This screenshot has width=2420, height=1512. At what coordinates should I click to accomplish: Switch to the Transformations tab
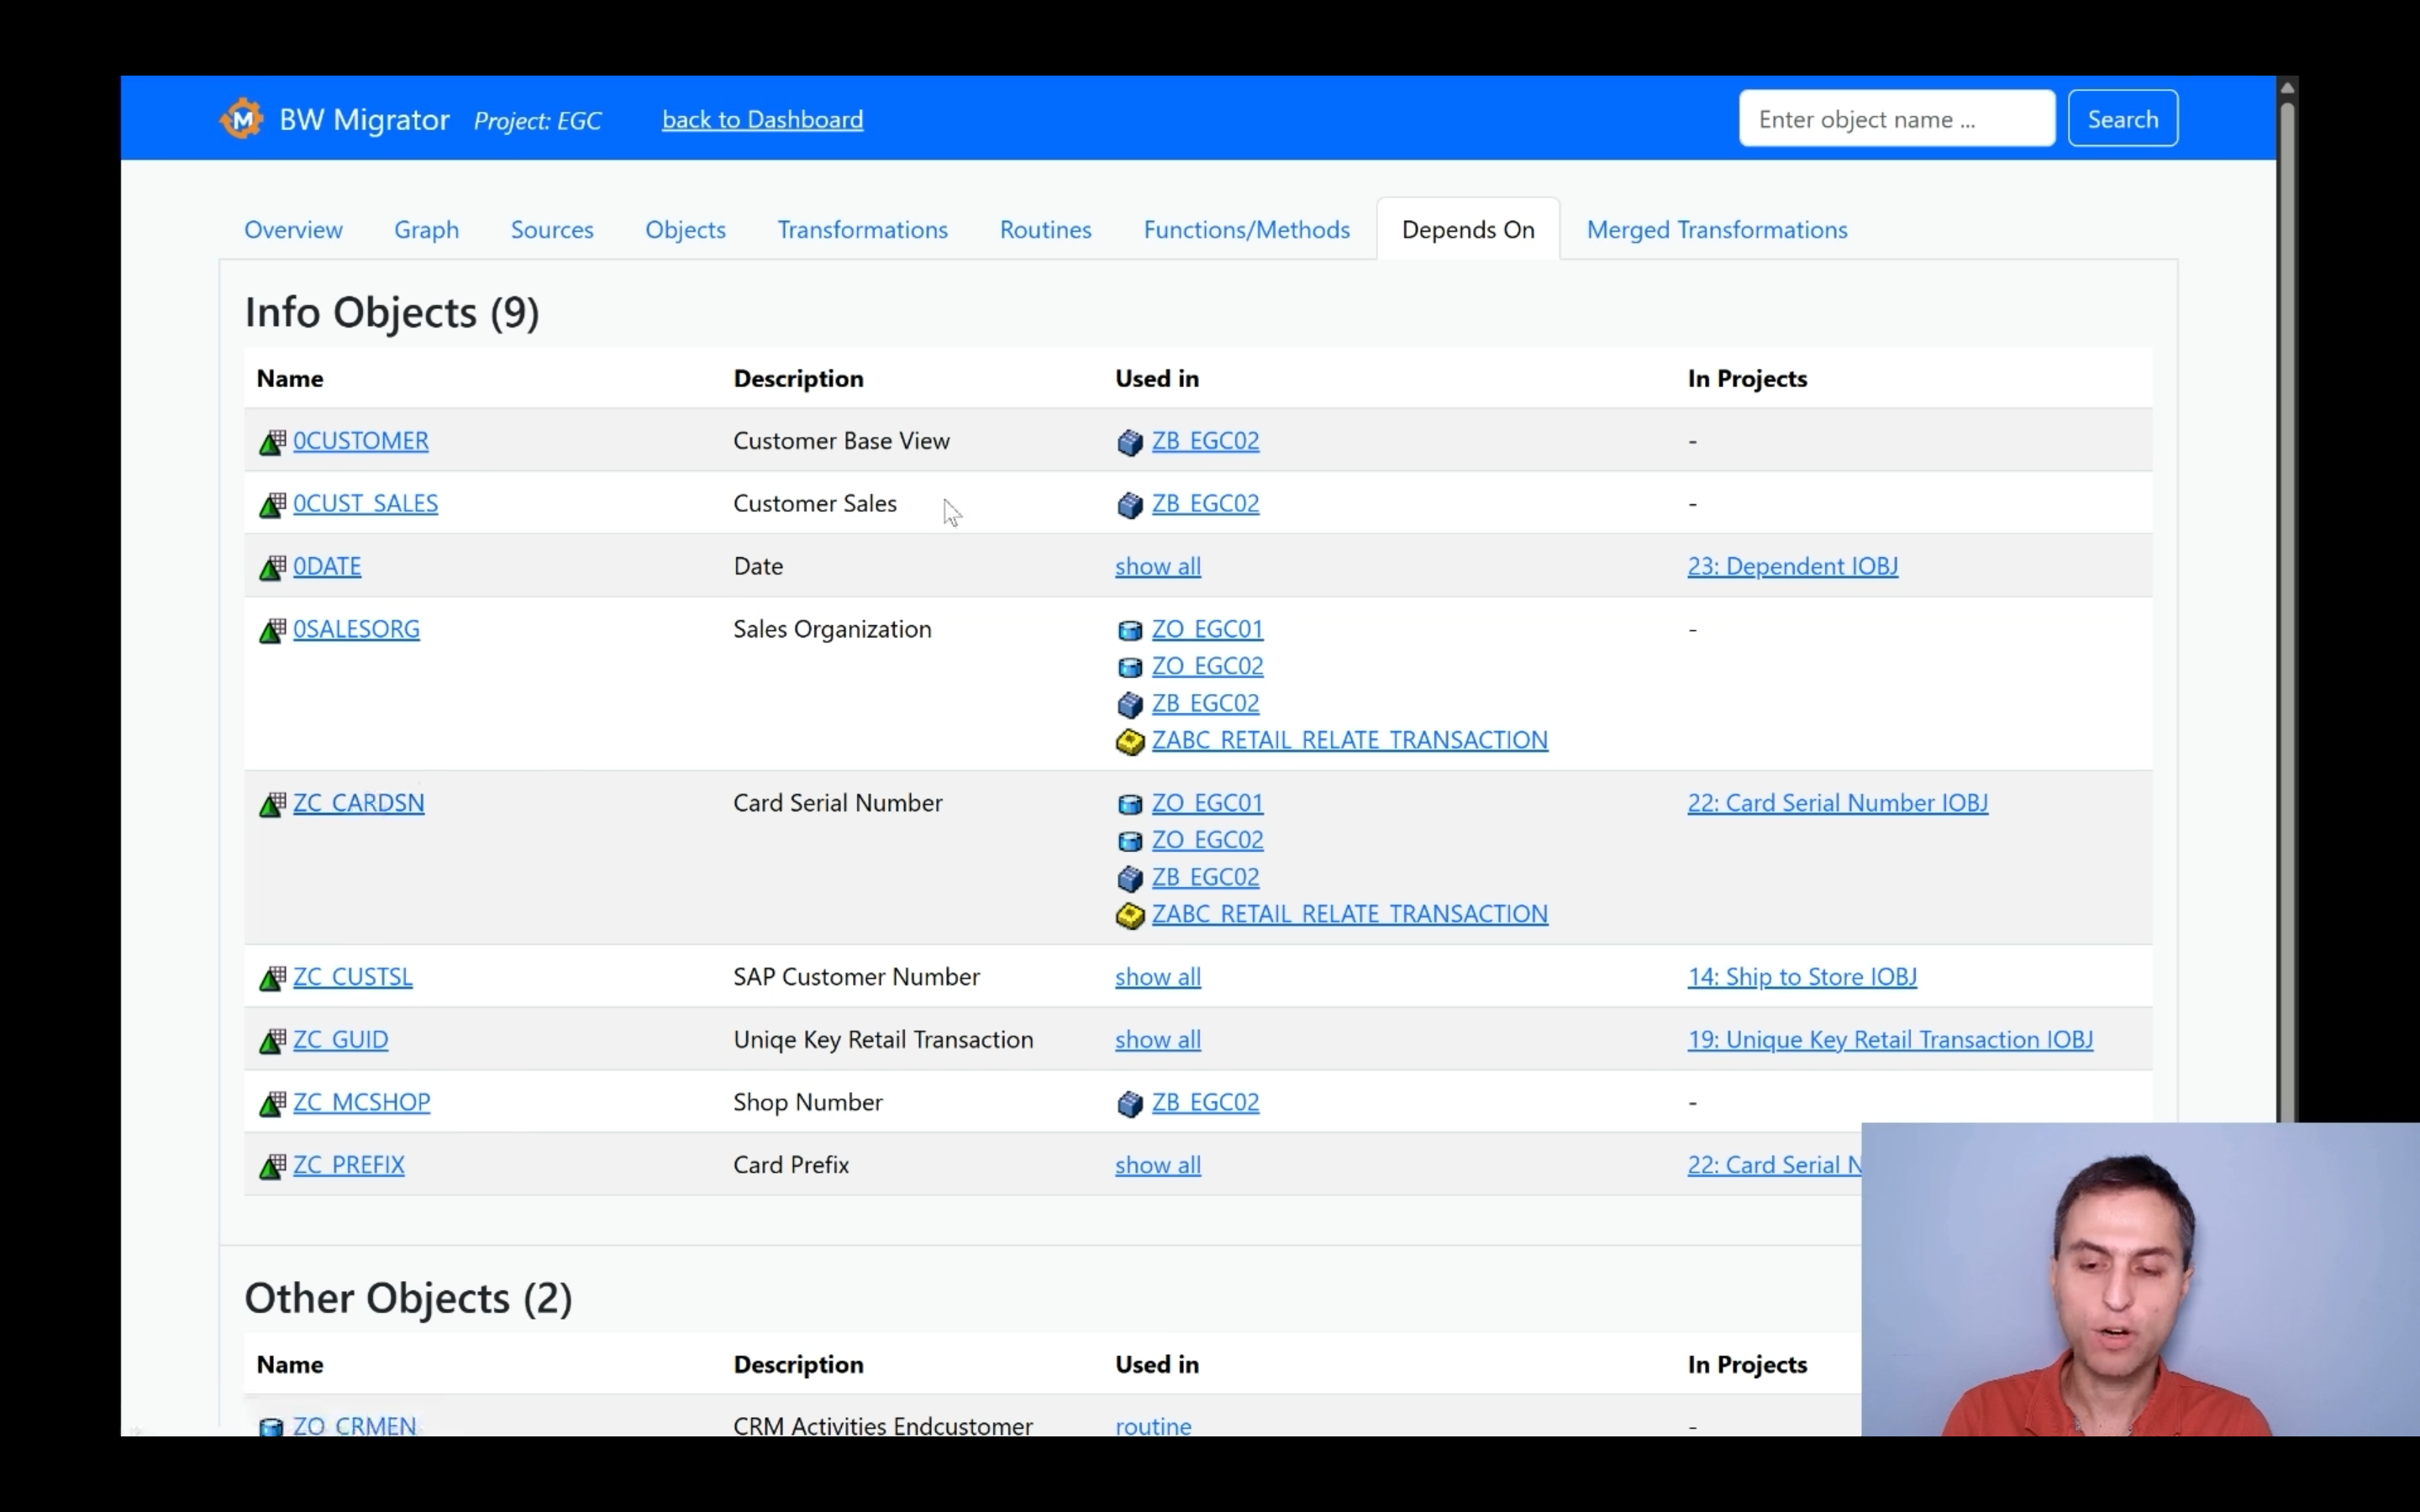point(862,230)
